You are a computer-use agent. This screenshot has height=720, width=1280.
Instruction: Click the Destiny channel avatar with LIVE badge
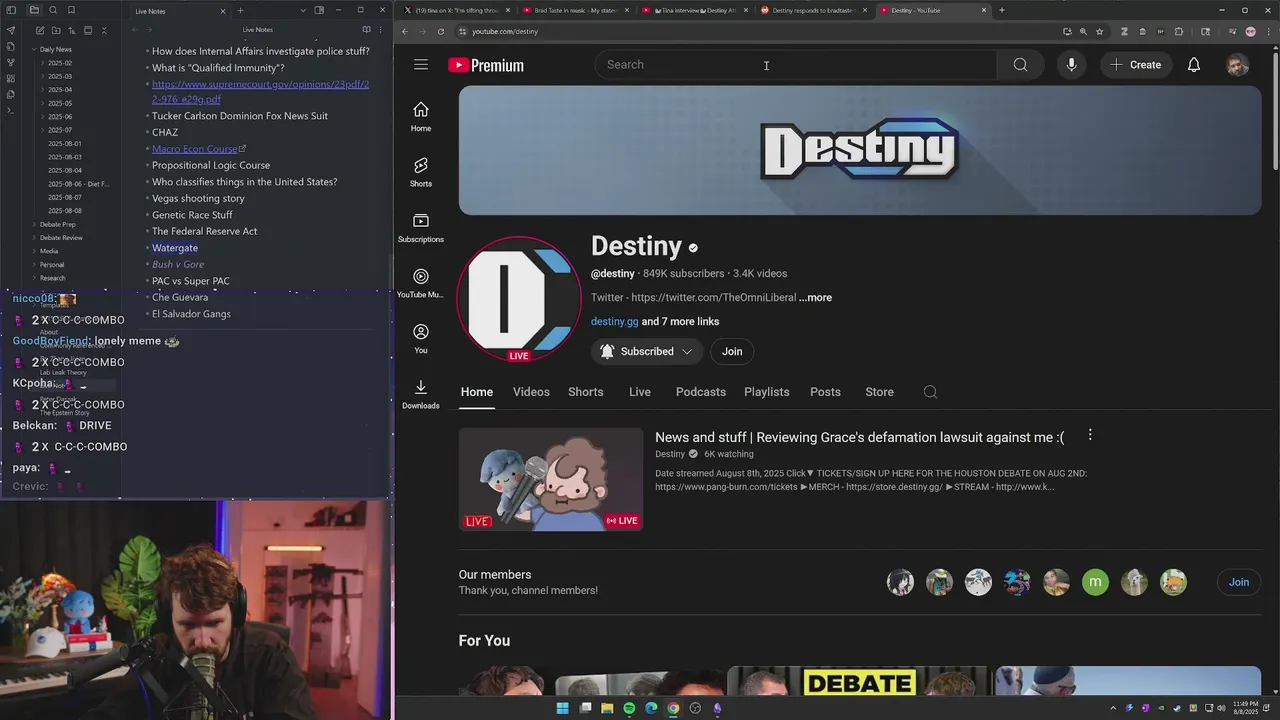point(519,299)
